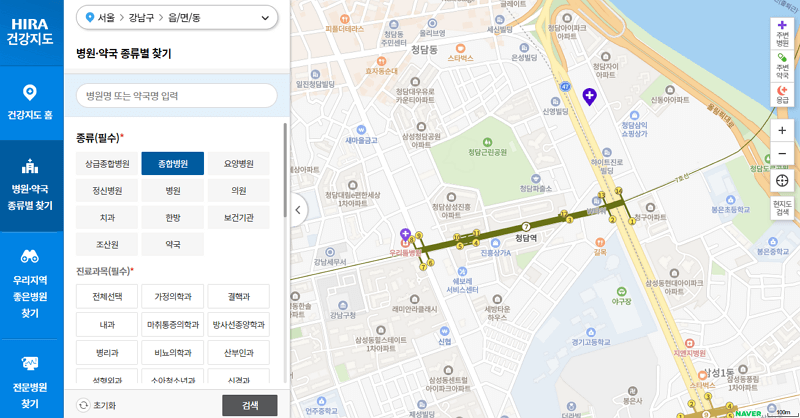Click the 청담동주민센터 map marker
Screen dimensions: 800x418
point(393,24)
